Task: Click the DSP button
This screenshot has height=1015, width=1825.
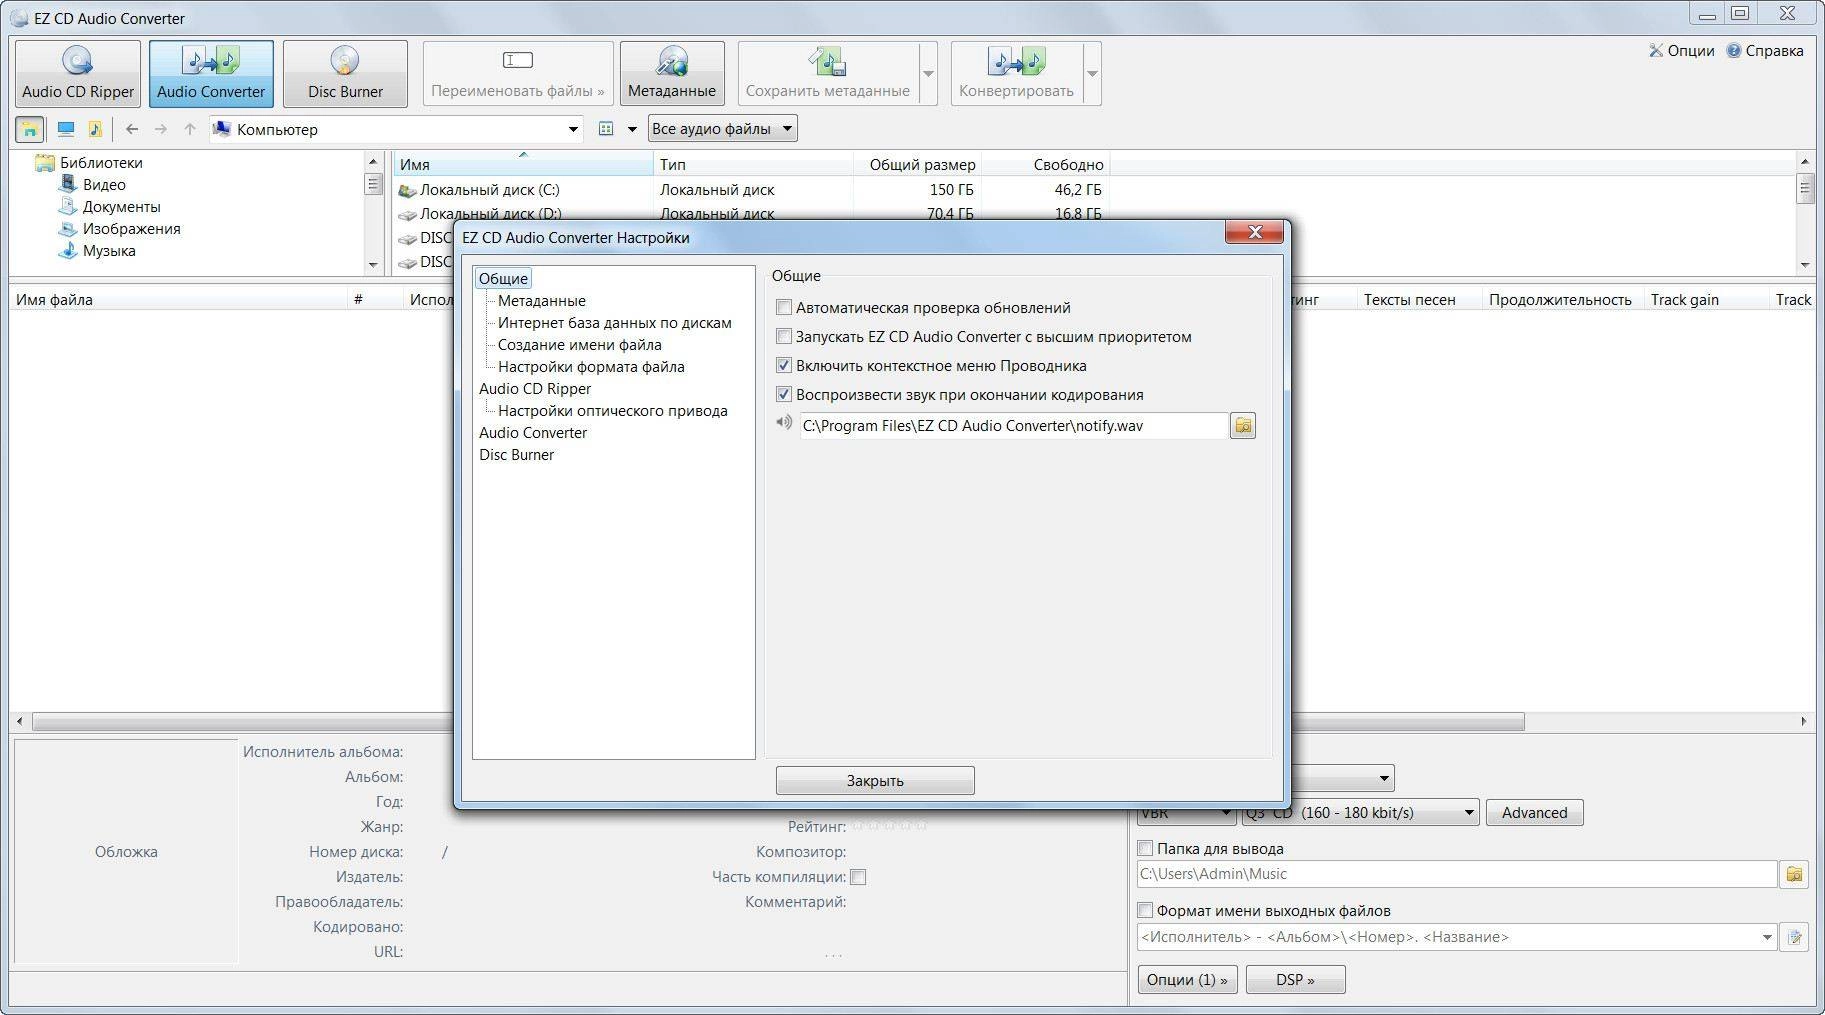Action: (x=1295, y=980)
